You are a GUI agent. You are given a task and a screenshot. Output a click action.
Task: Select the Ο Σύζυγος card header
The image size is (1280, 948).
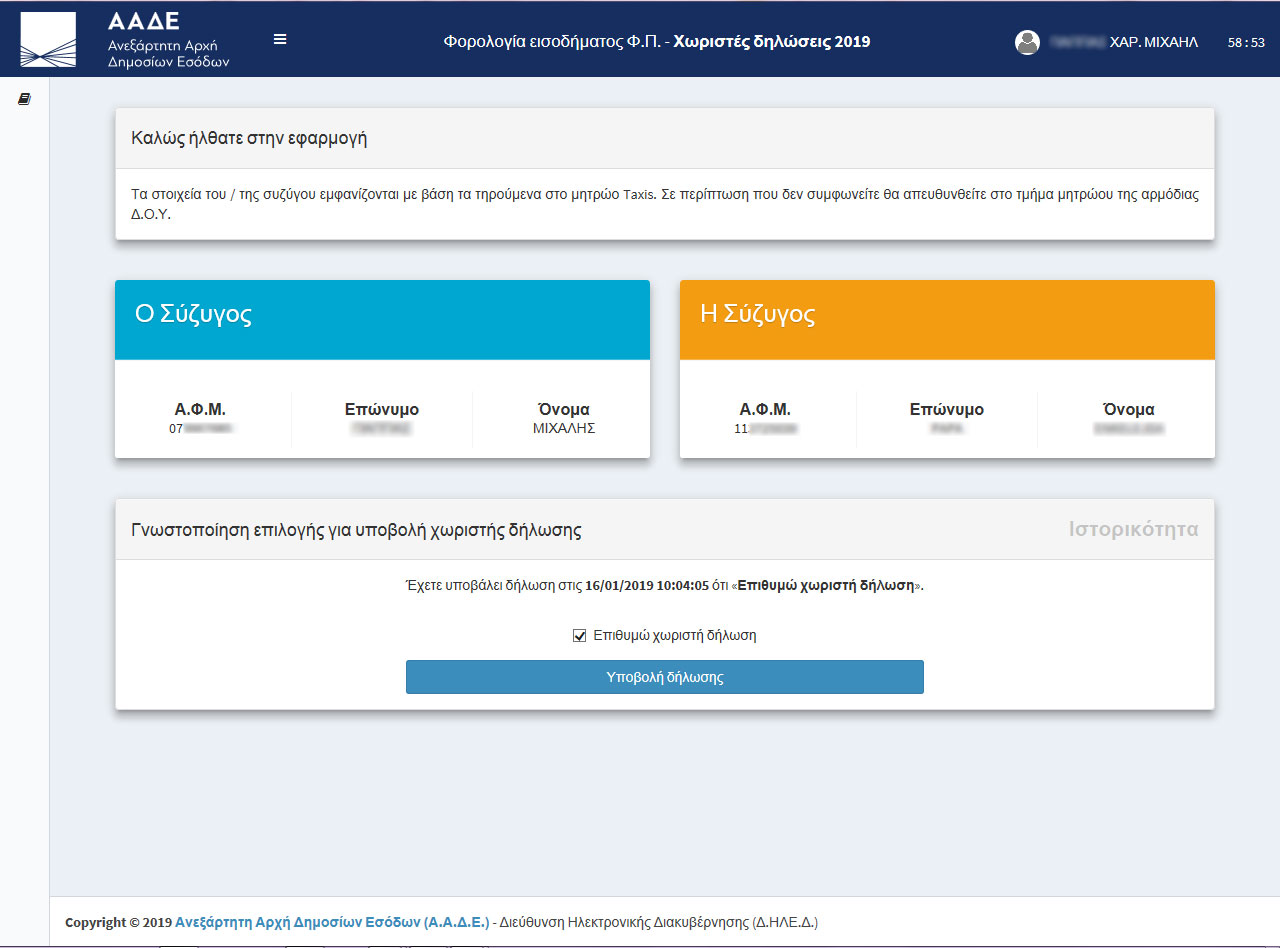pos(382,319)
